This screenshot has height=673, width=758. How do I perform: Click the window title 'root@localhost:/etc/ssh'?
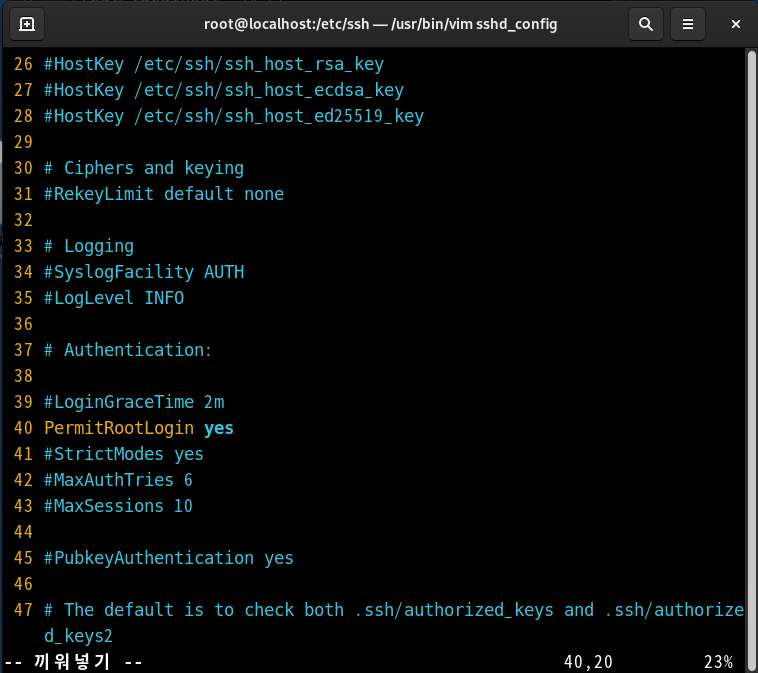286,24
